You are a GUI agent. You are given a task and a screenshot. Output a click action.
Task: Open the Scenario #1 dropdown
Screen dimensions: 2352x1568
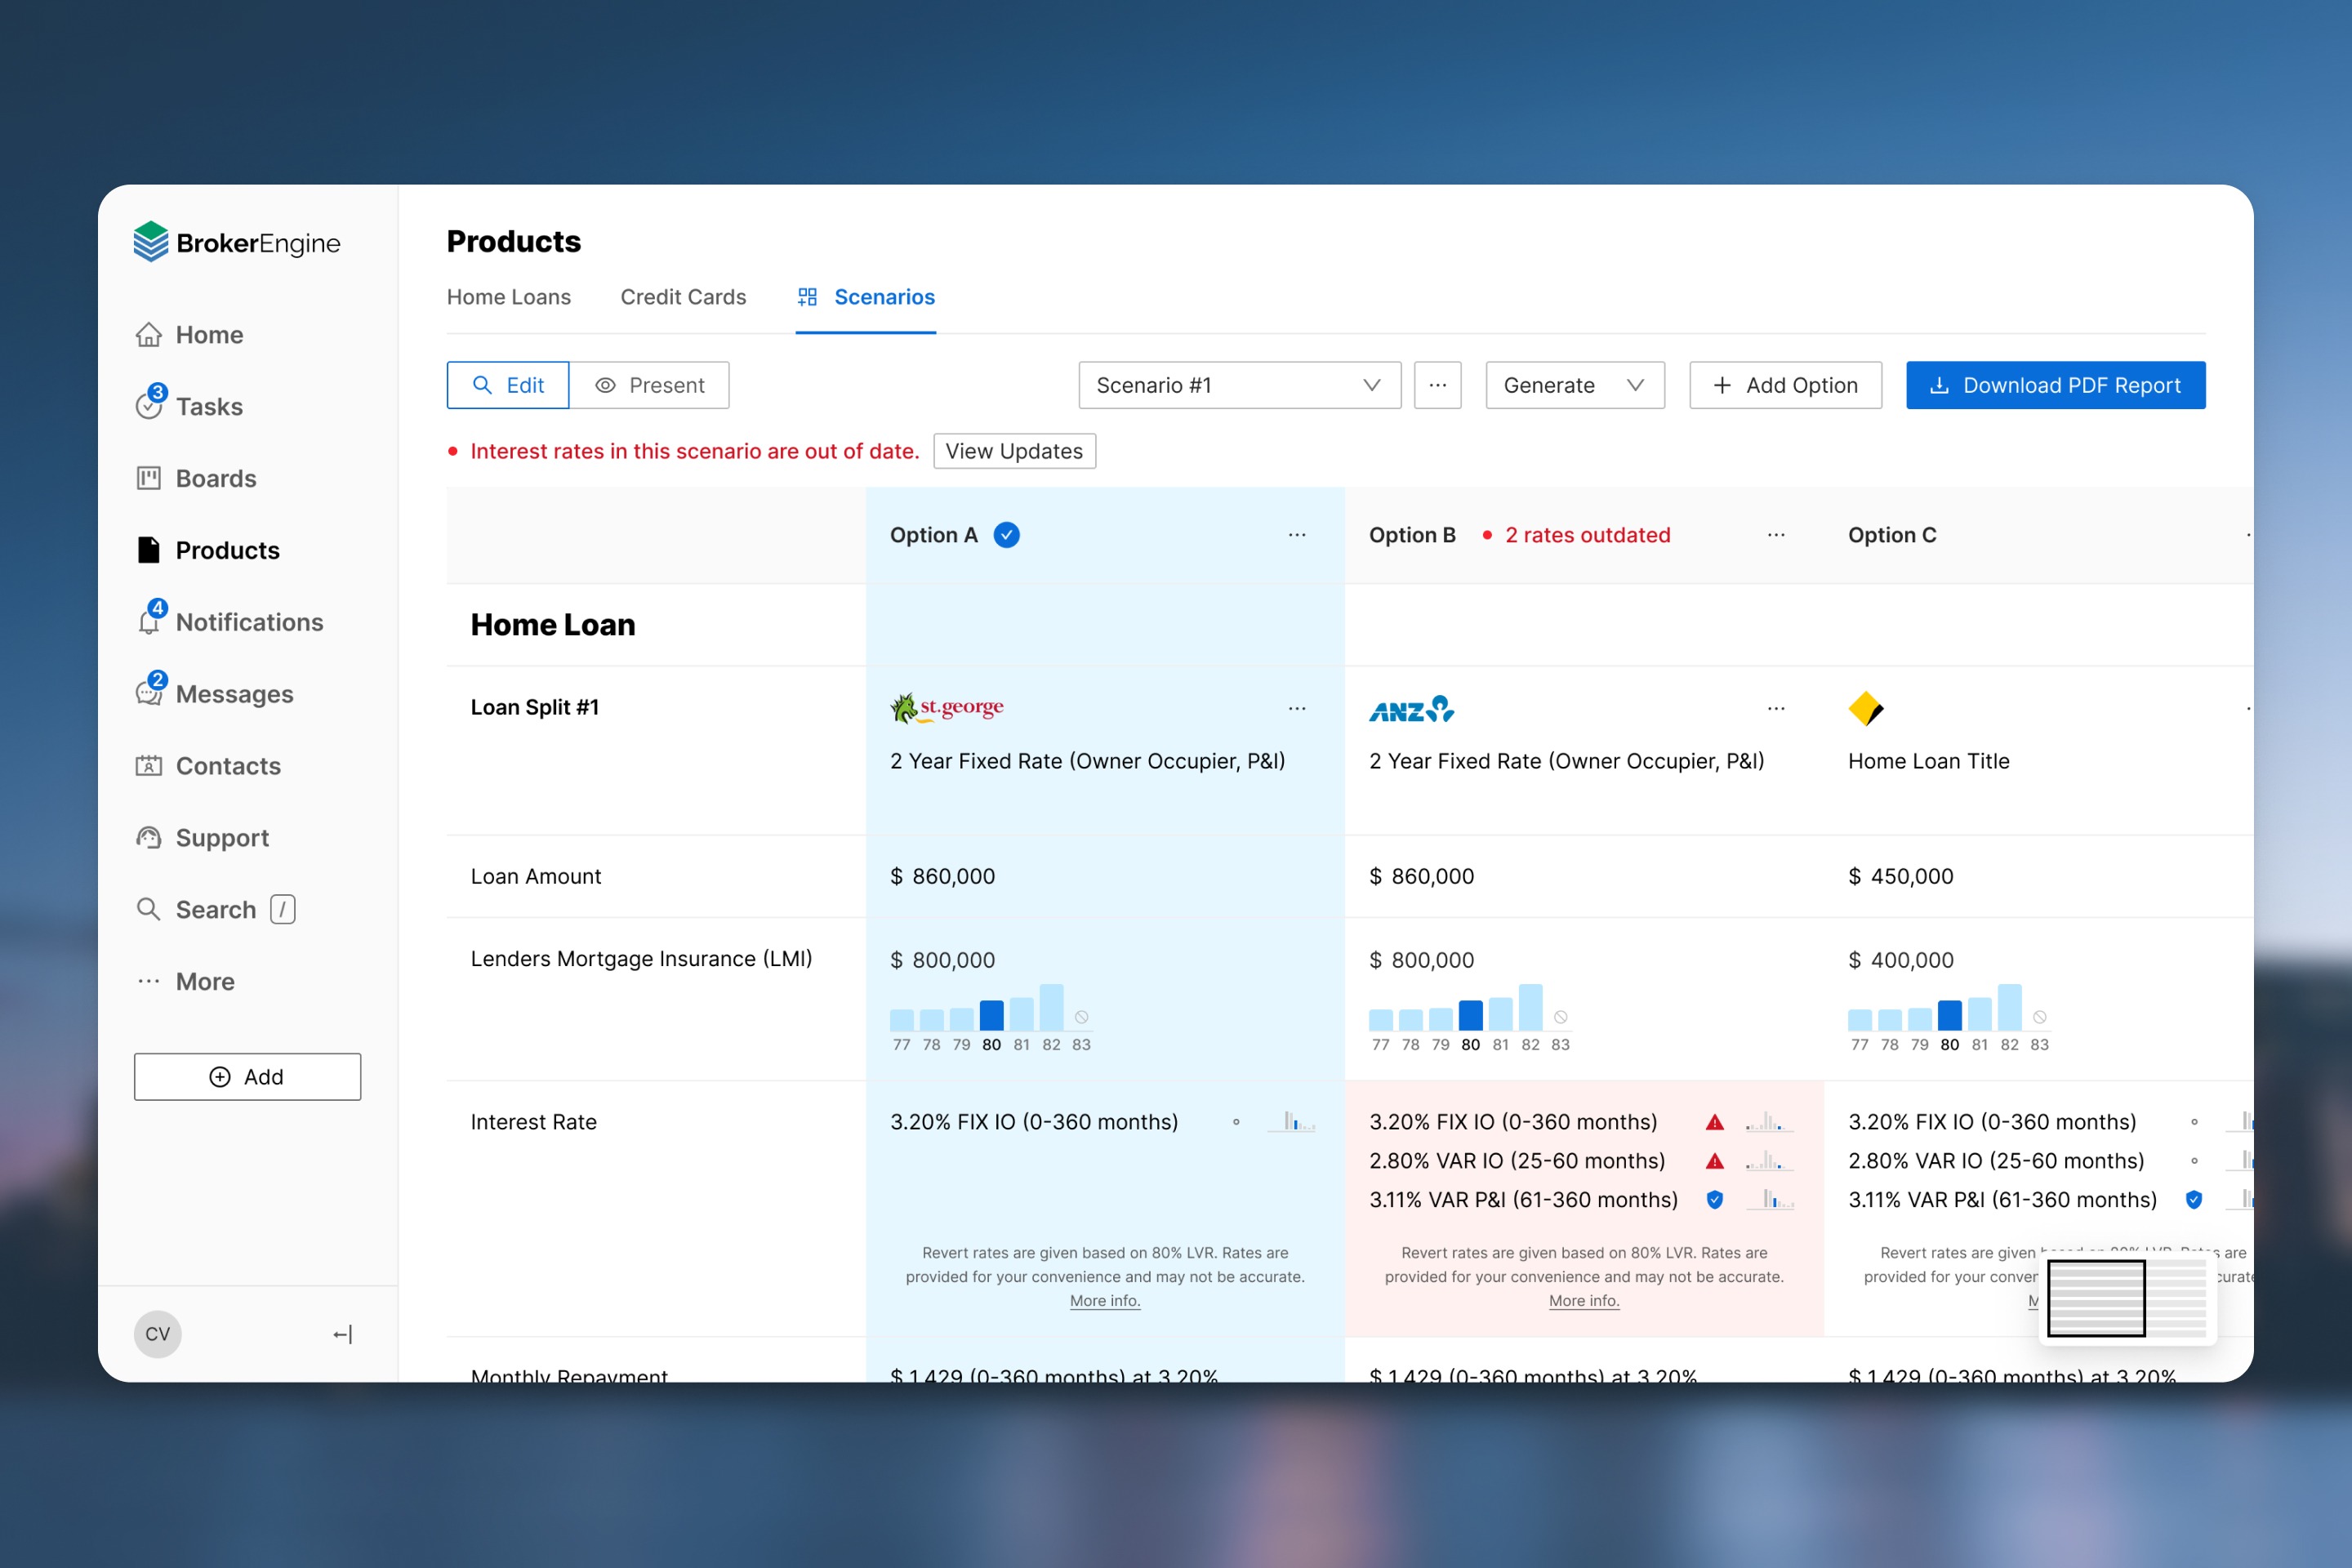coord(1239,385)
